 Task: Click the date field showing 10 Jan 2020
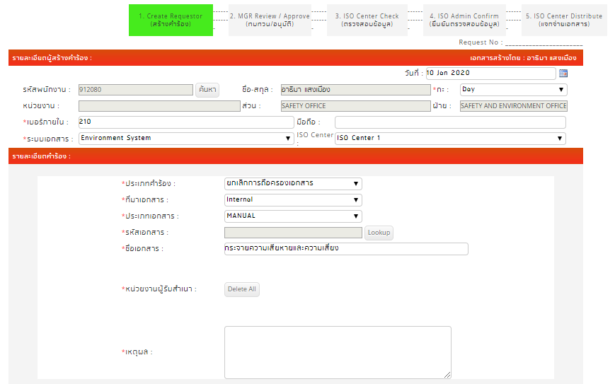[x=491, y=73]
